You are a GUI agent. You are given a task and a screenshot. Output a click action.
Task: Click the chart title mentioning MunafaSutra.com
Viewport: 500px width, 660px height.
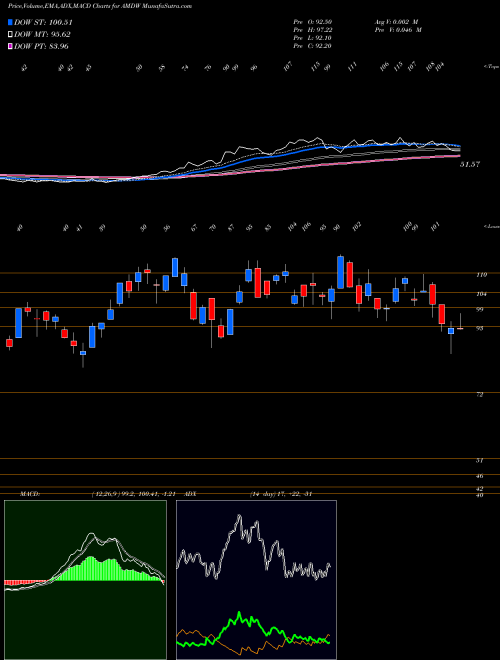tap(100, 6)
